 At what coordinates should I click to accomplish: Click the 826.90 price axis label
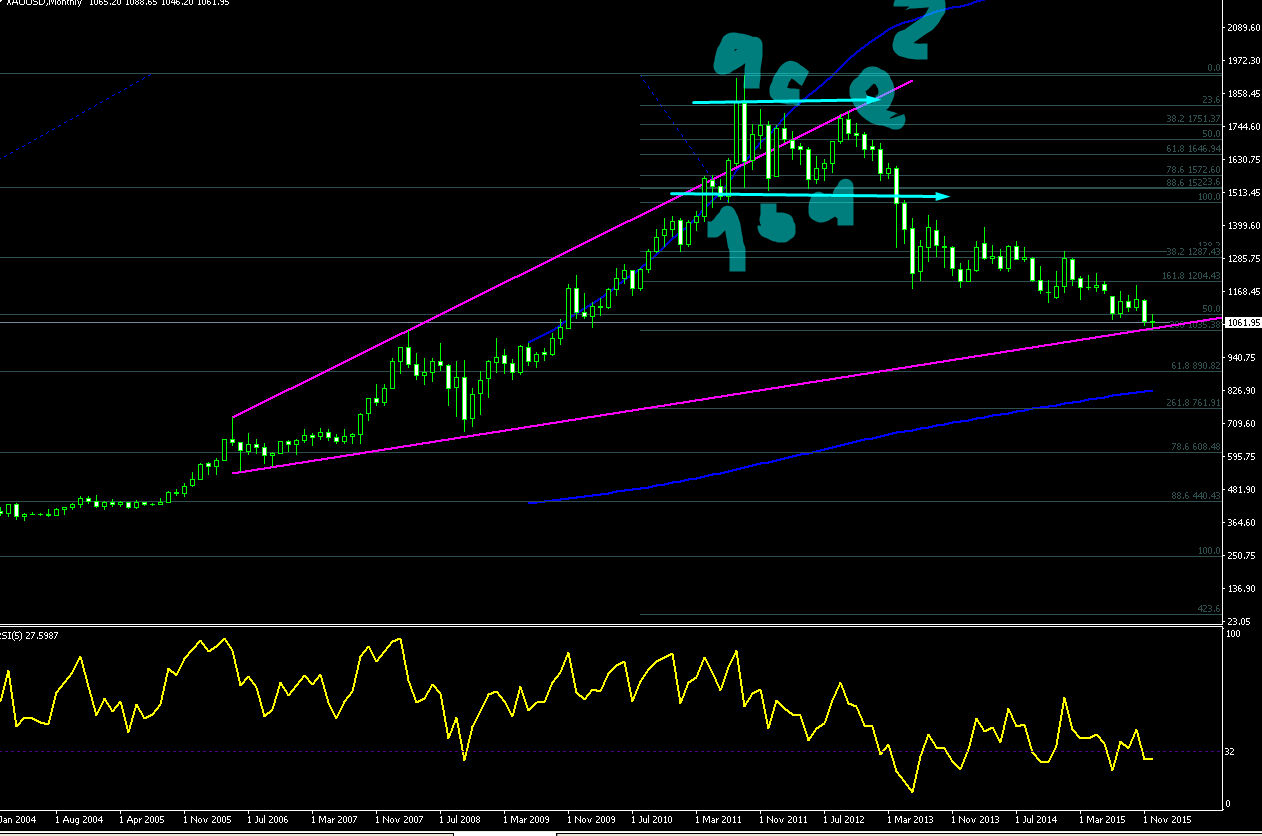[1244, 391]
